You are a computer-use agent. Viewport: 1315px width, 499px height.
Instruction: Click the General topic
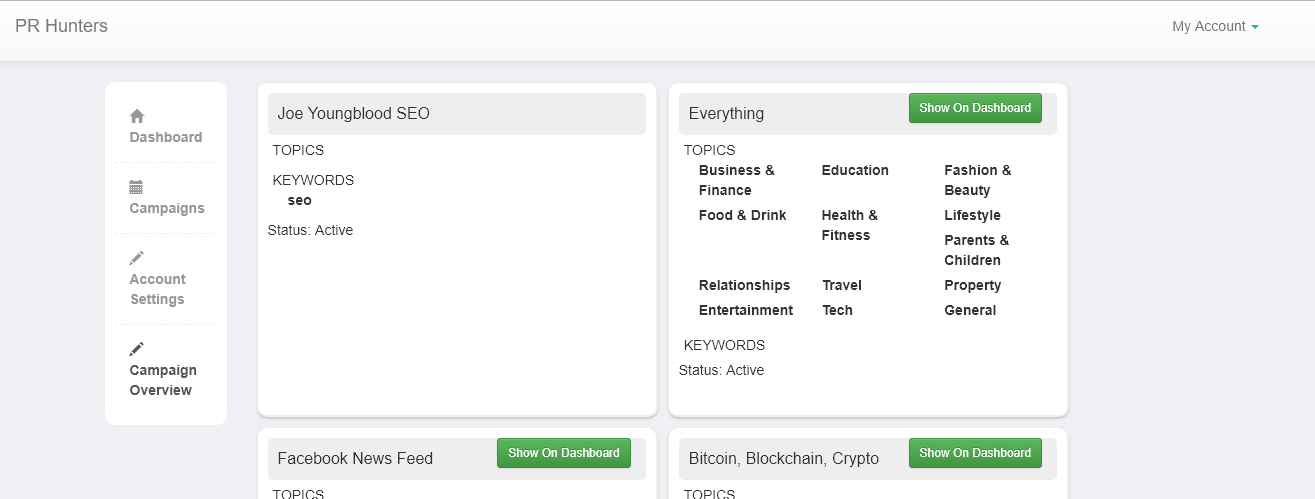click(970, 310)
